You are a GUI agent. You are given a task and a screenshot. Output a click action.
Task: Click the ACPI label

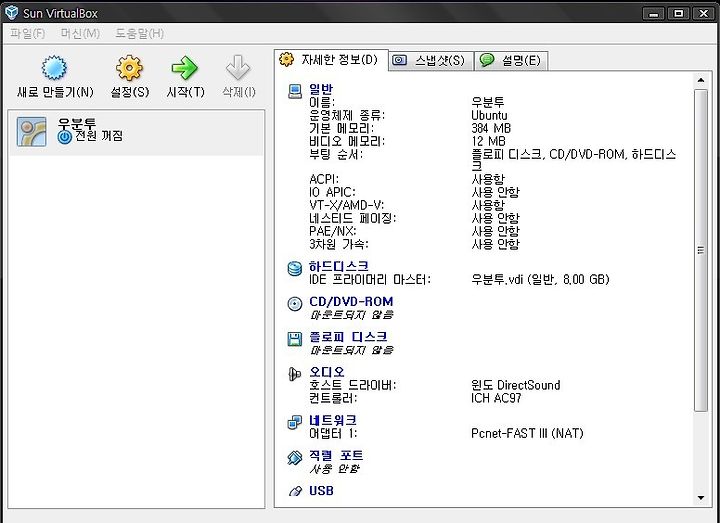pos(324,179)
